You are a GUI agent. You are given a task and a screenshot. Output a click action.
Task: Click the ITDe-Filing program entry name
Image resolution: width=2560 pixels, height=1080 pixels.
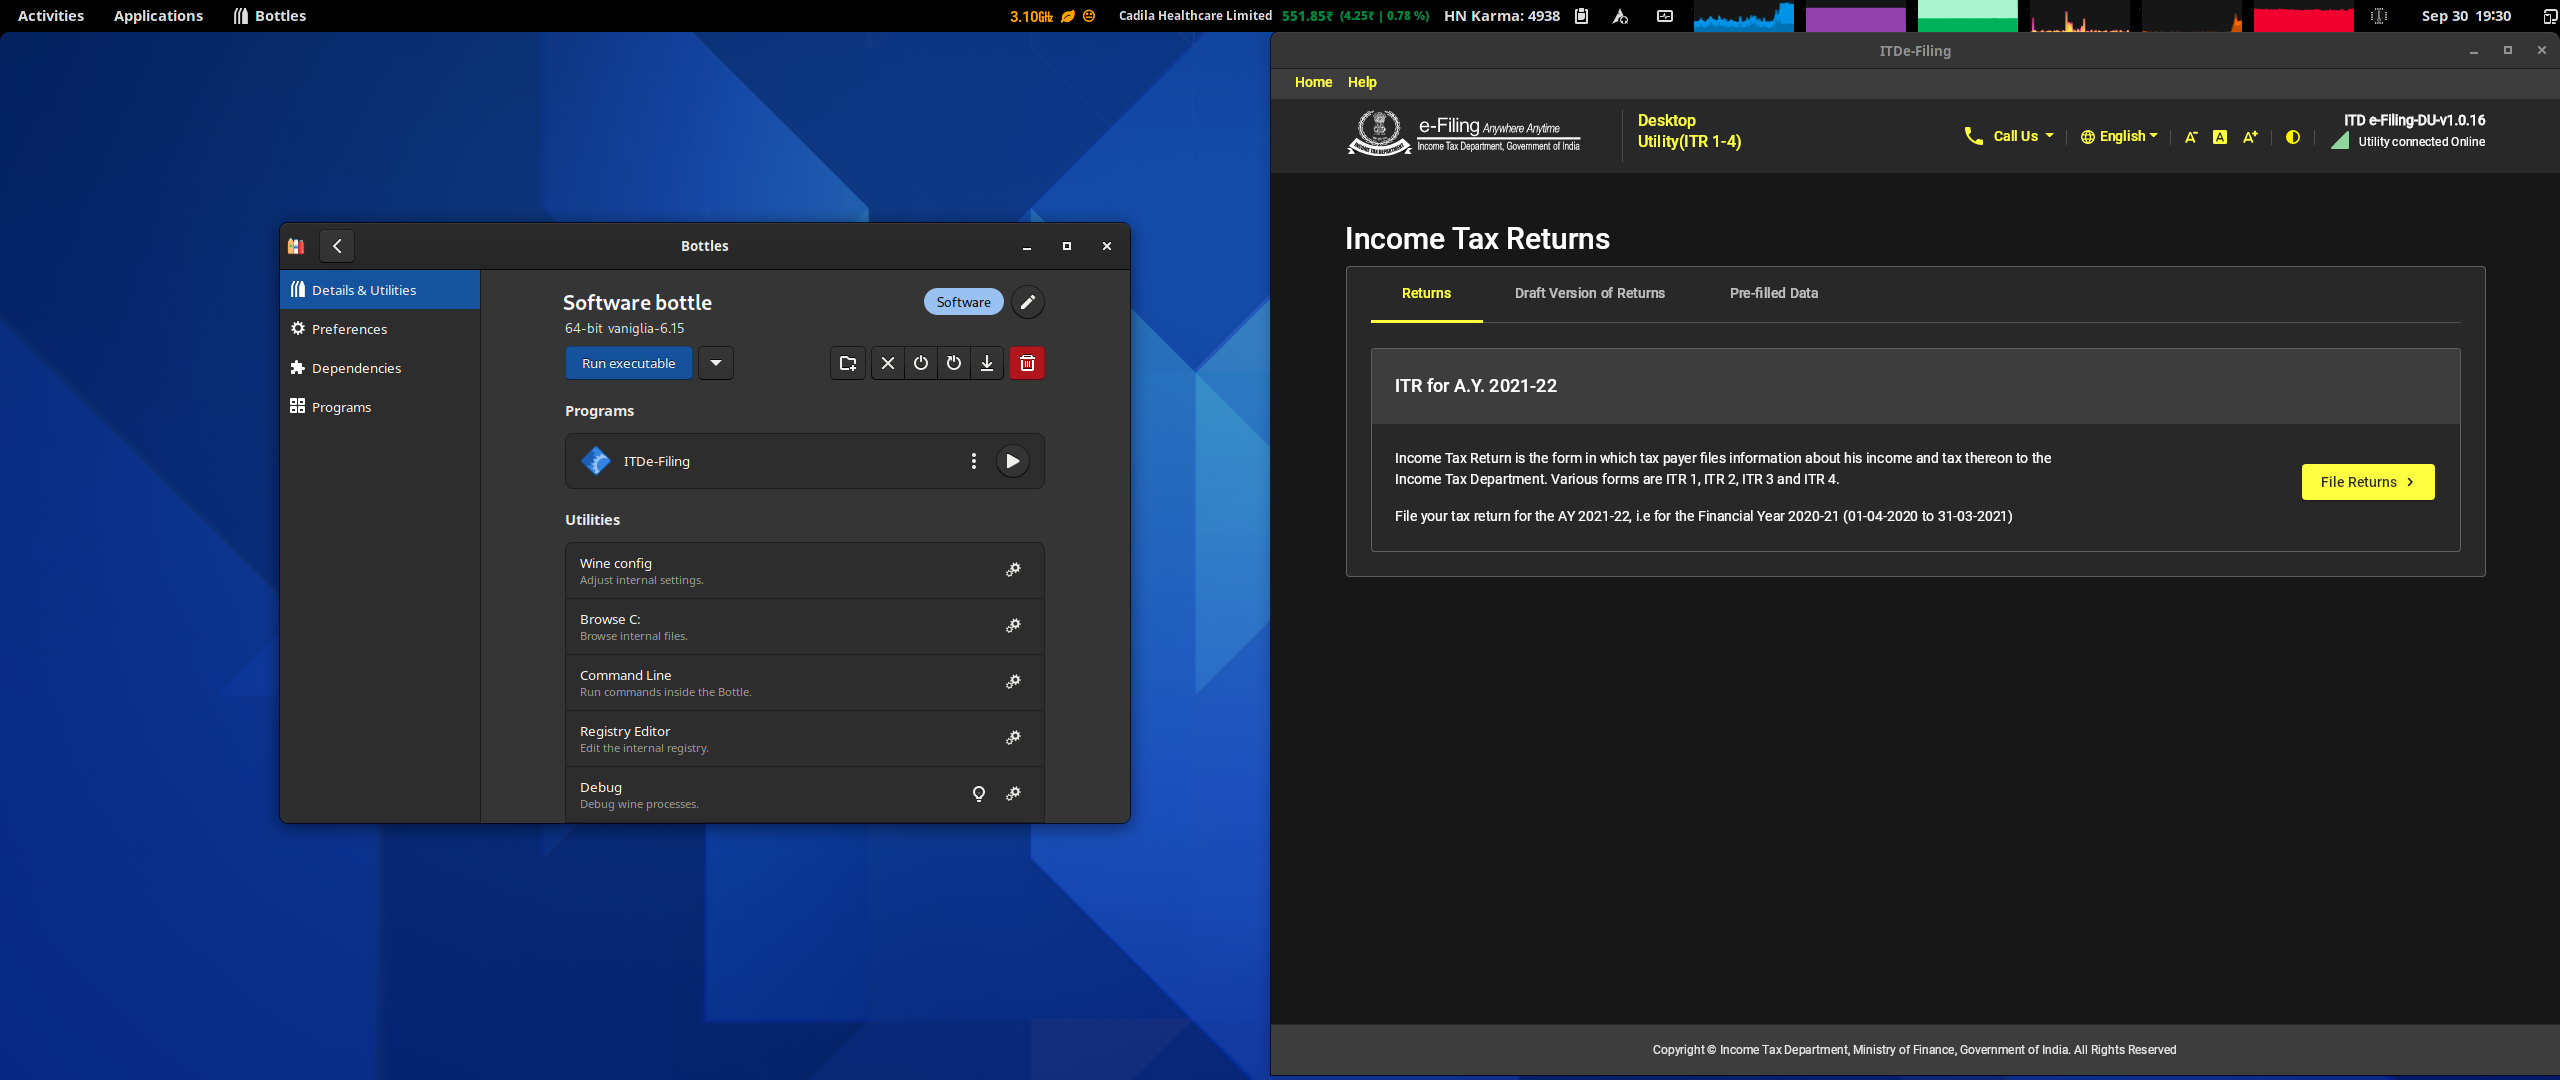[657, 461]
